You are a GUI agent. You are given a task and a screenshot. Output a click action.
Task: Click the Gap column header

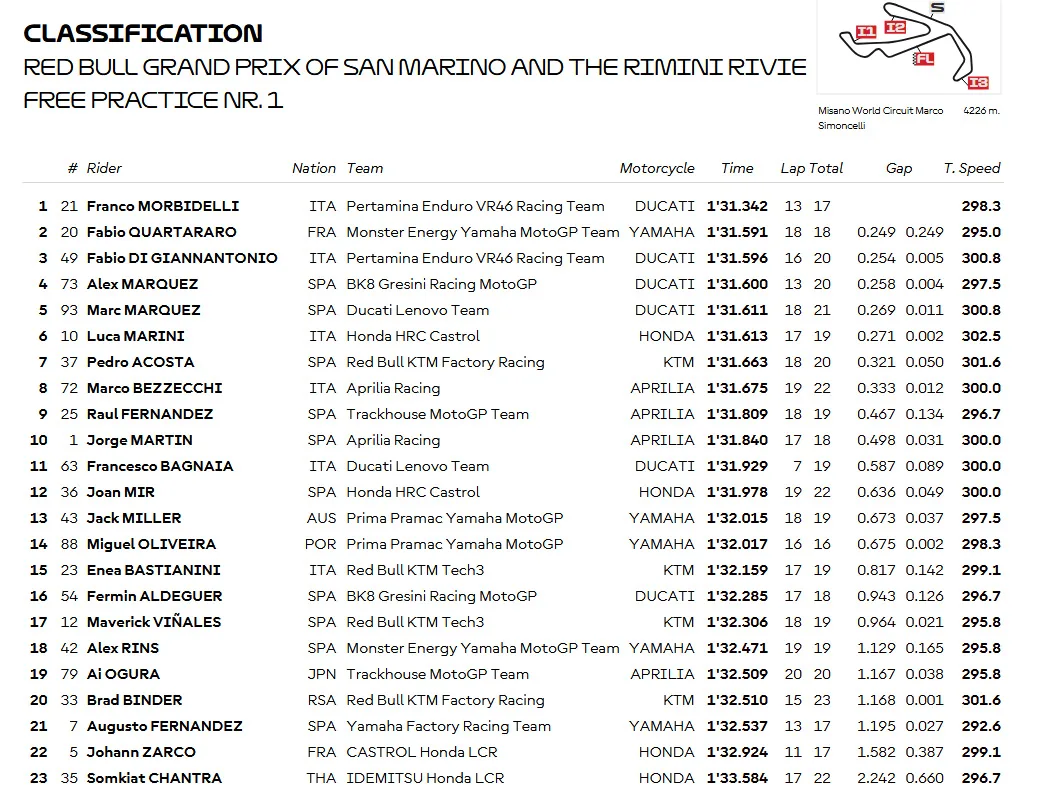coord(899,168)
